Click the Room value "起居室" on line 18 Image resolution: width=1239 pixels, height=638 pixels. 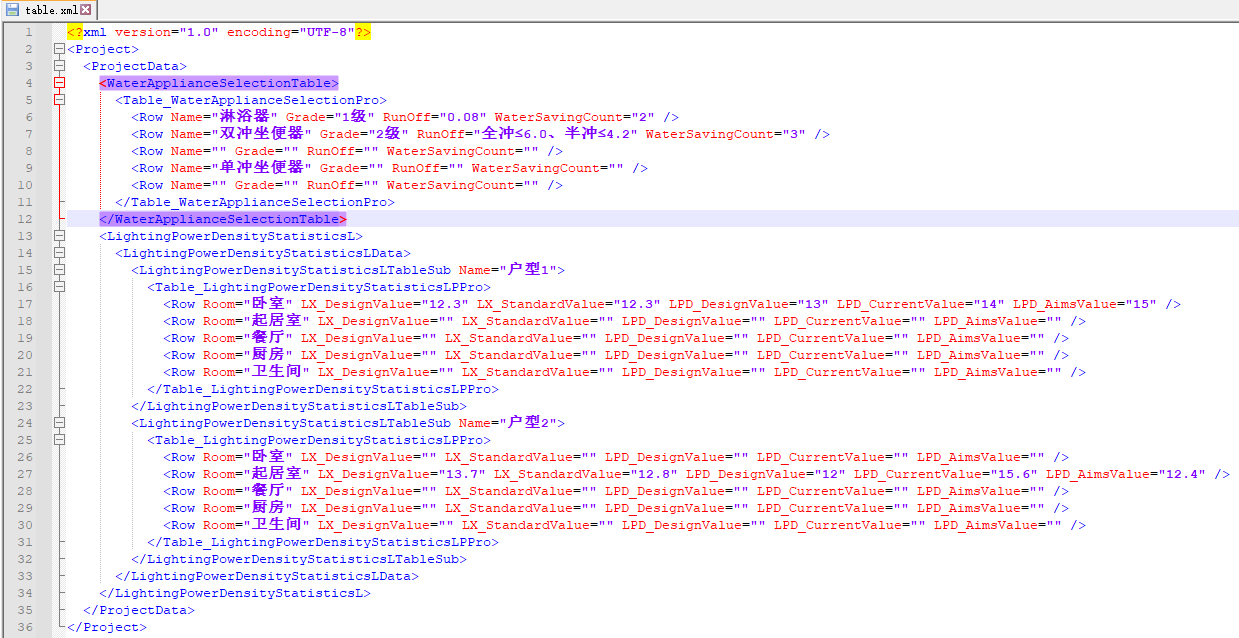click(276, 321)
